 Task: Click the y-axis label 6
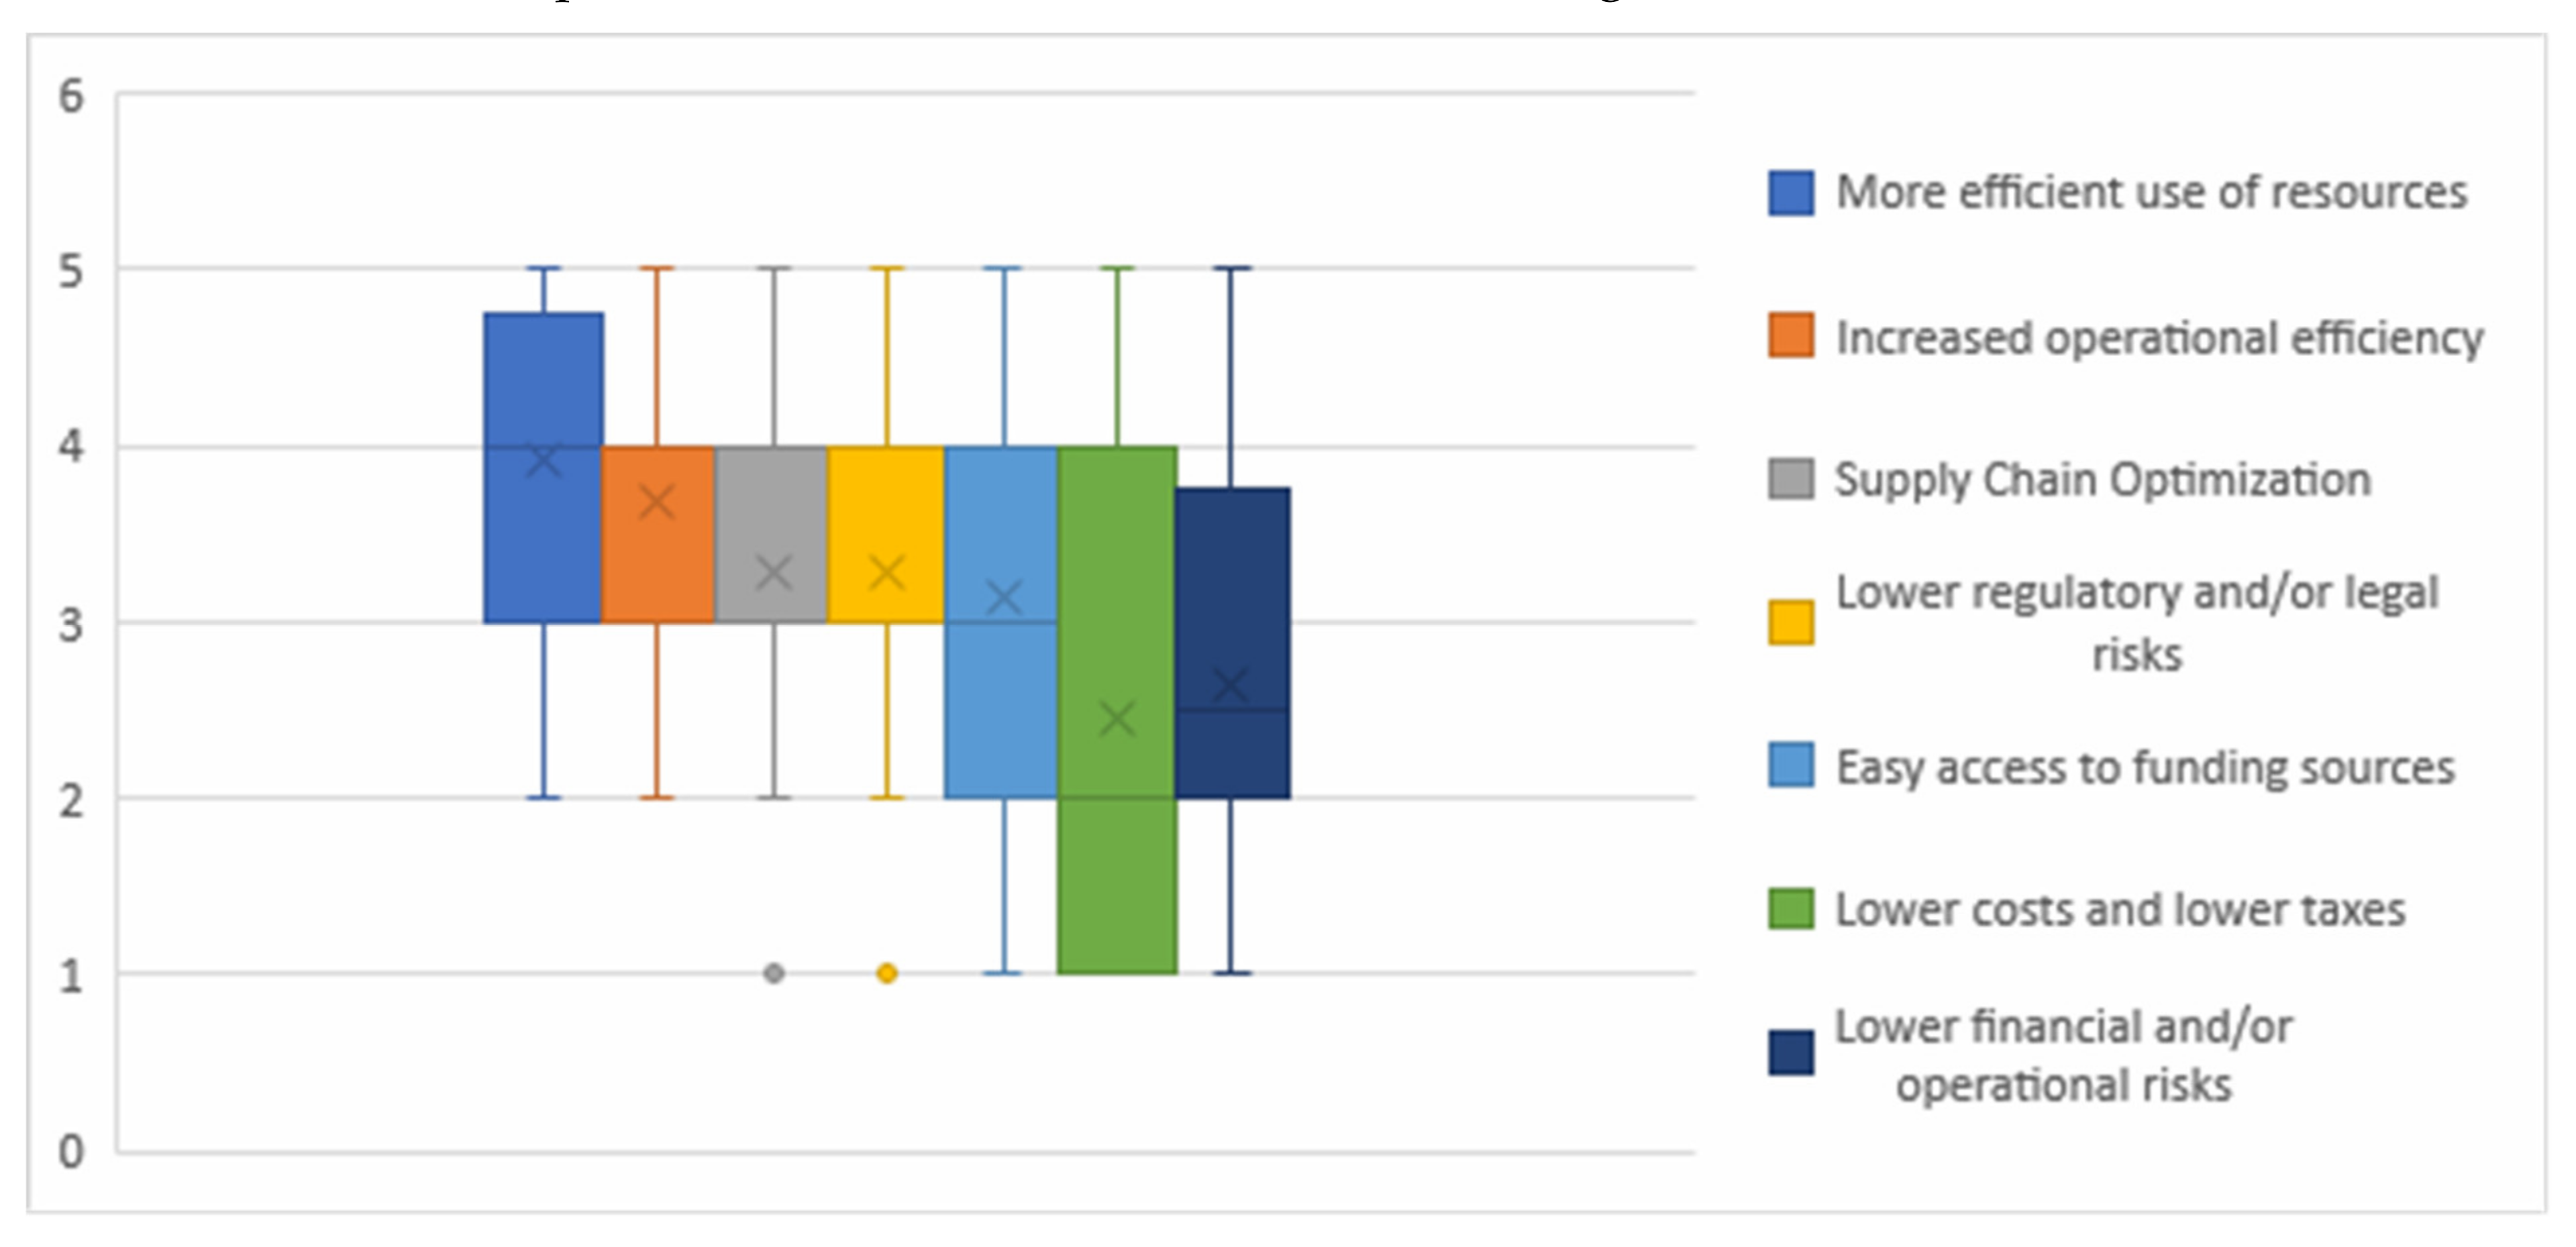tap(71, 97)
